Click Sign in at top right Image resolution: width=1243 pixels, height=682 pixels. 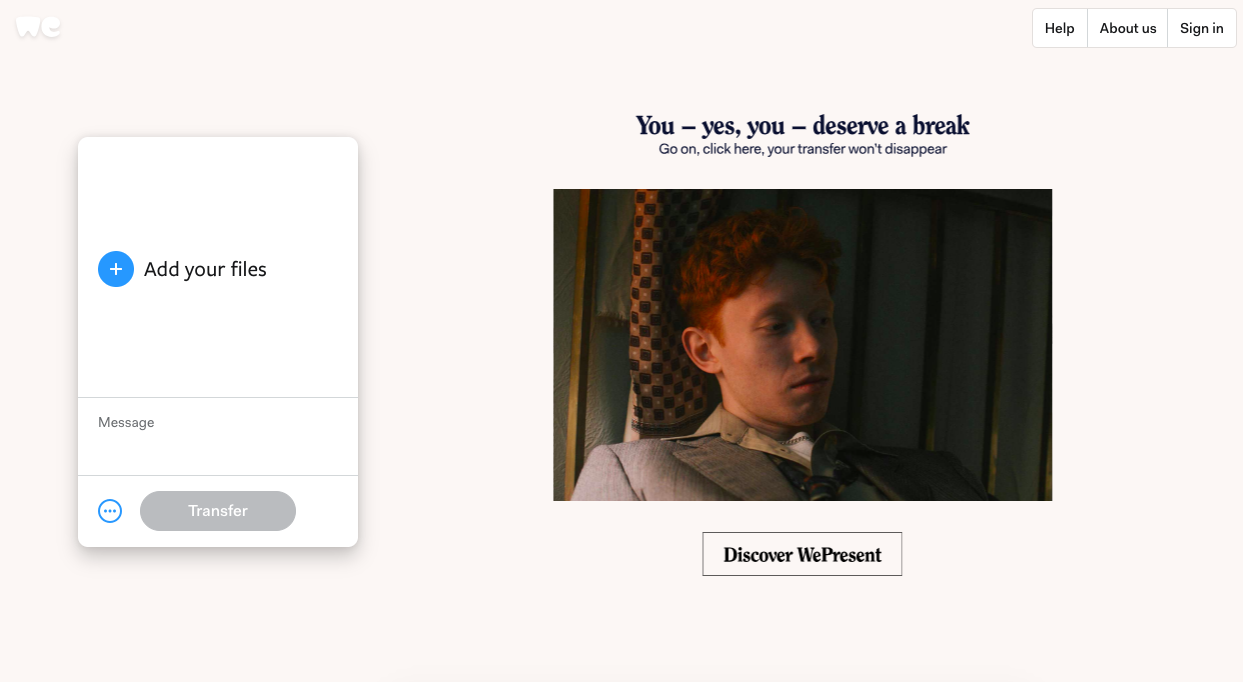coord(1202,28)
